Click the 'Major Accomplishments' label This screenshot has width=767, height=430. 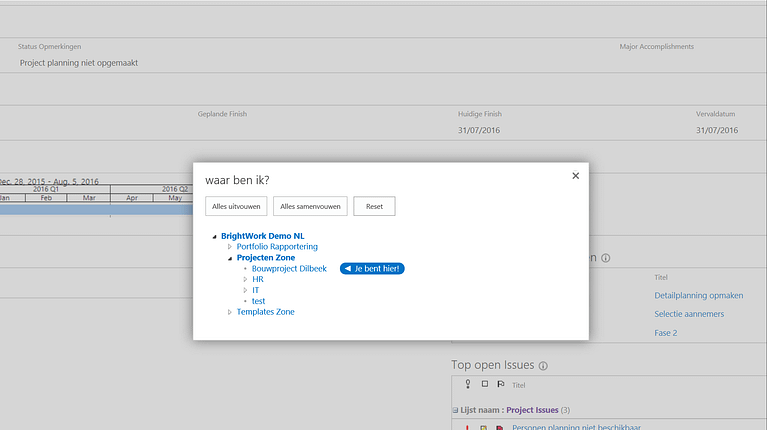(656, 46)
